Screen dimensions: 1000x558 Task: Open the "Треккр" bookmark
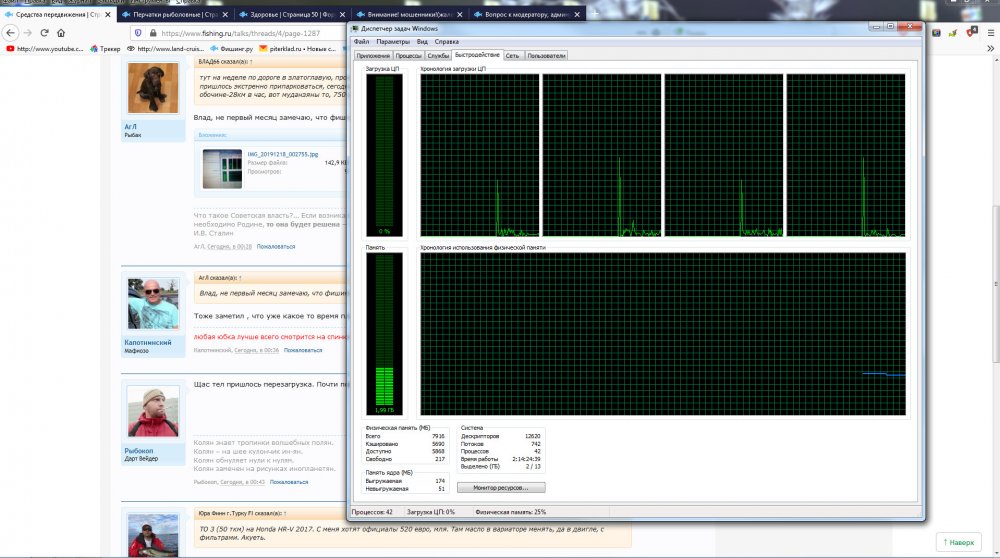(x=105, y=48)
